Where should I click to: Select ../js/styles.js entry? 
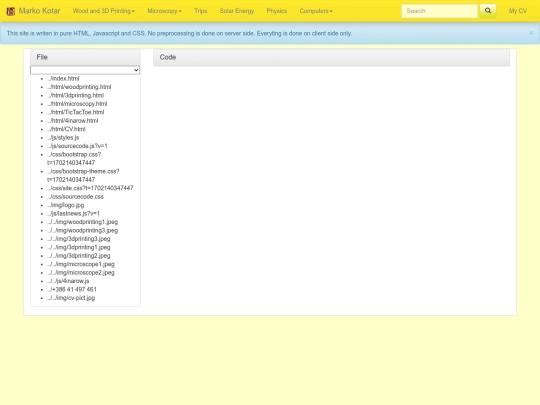coord(63,137)
